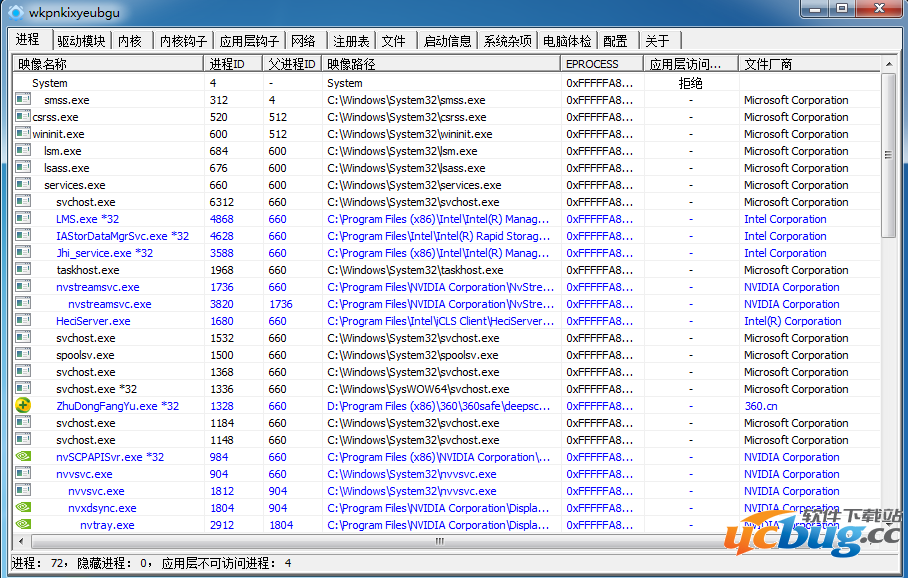Go to the 应用层钩子 tab

[249, 41]
